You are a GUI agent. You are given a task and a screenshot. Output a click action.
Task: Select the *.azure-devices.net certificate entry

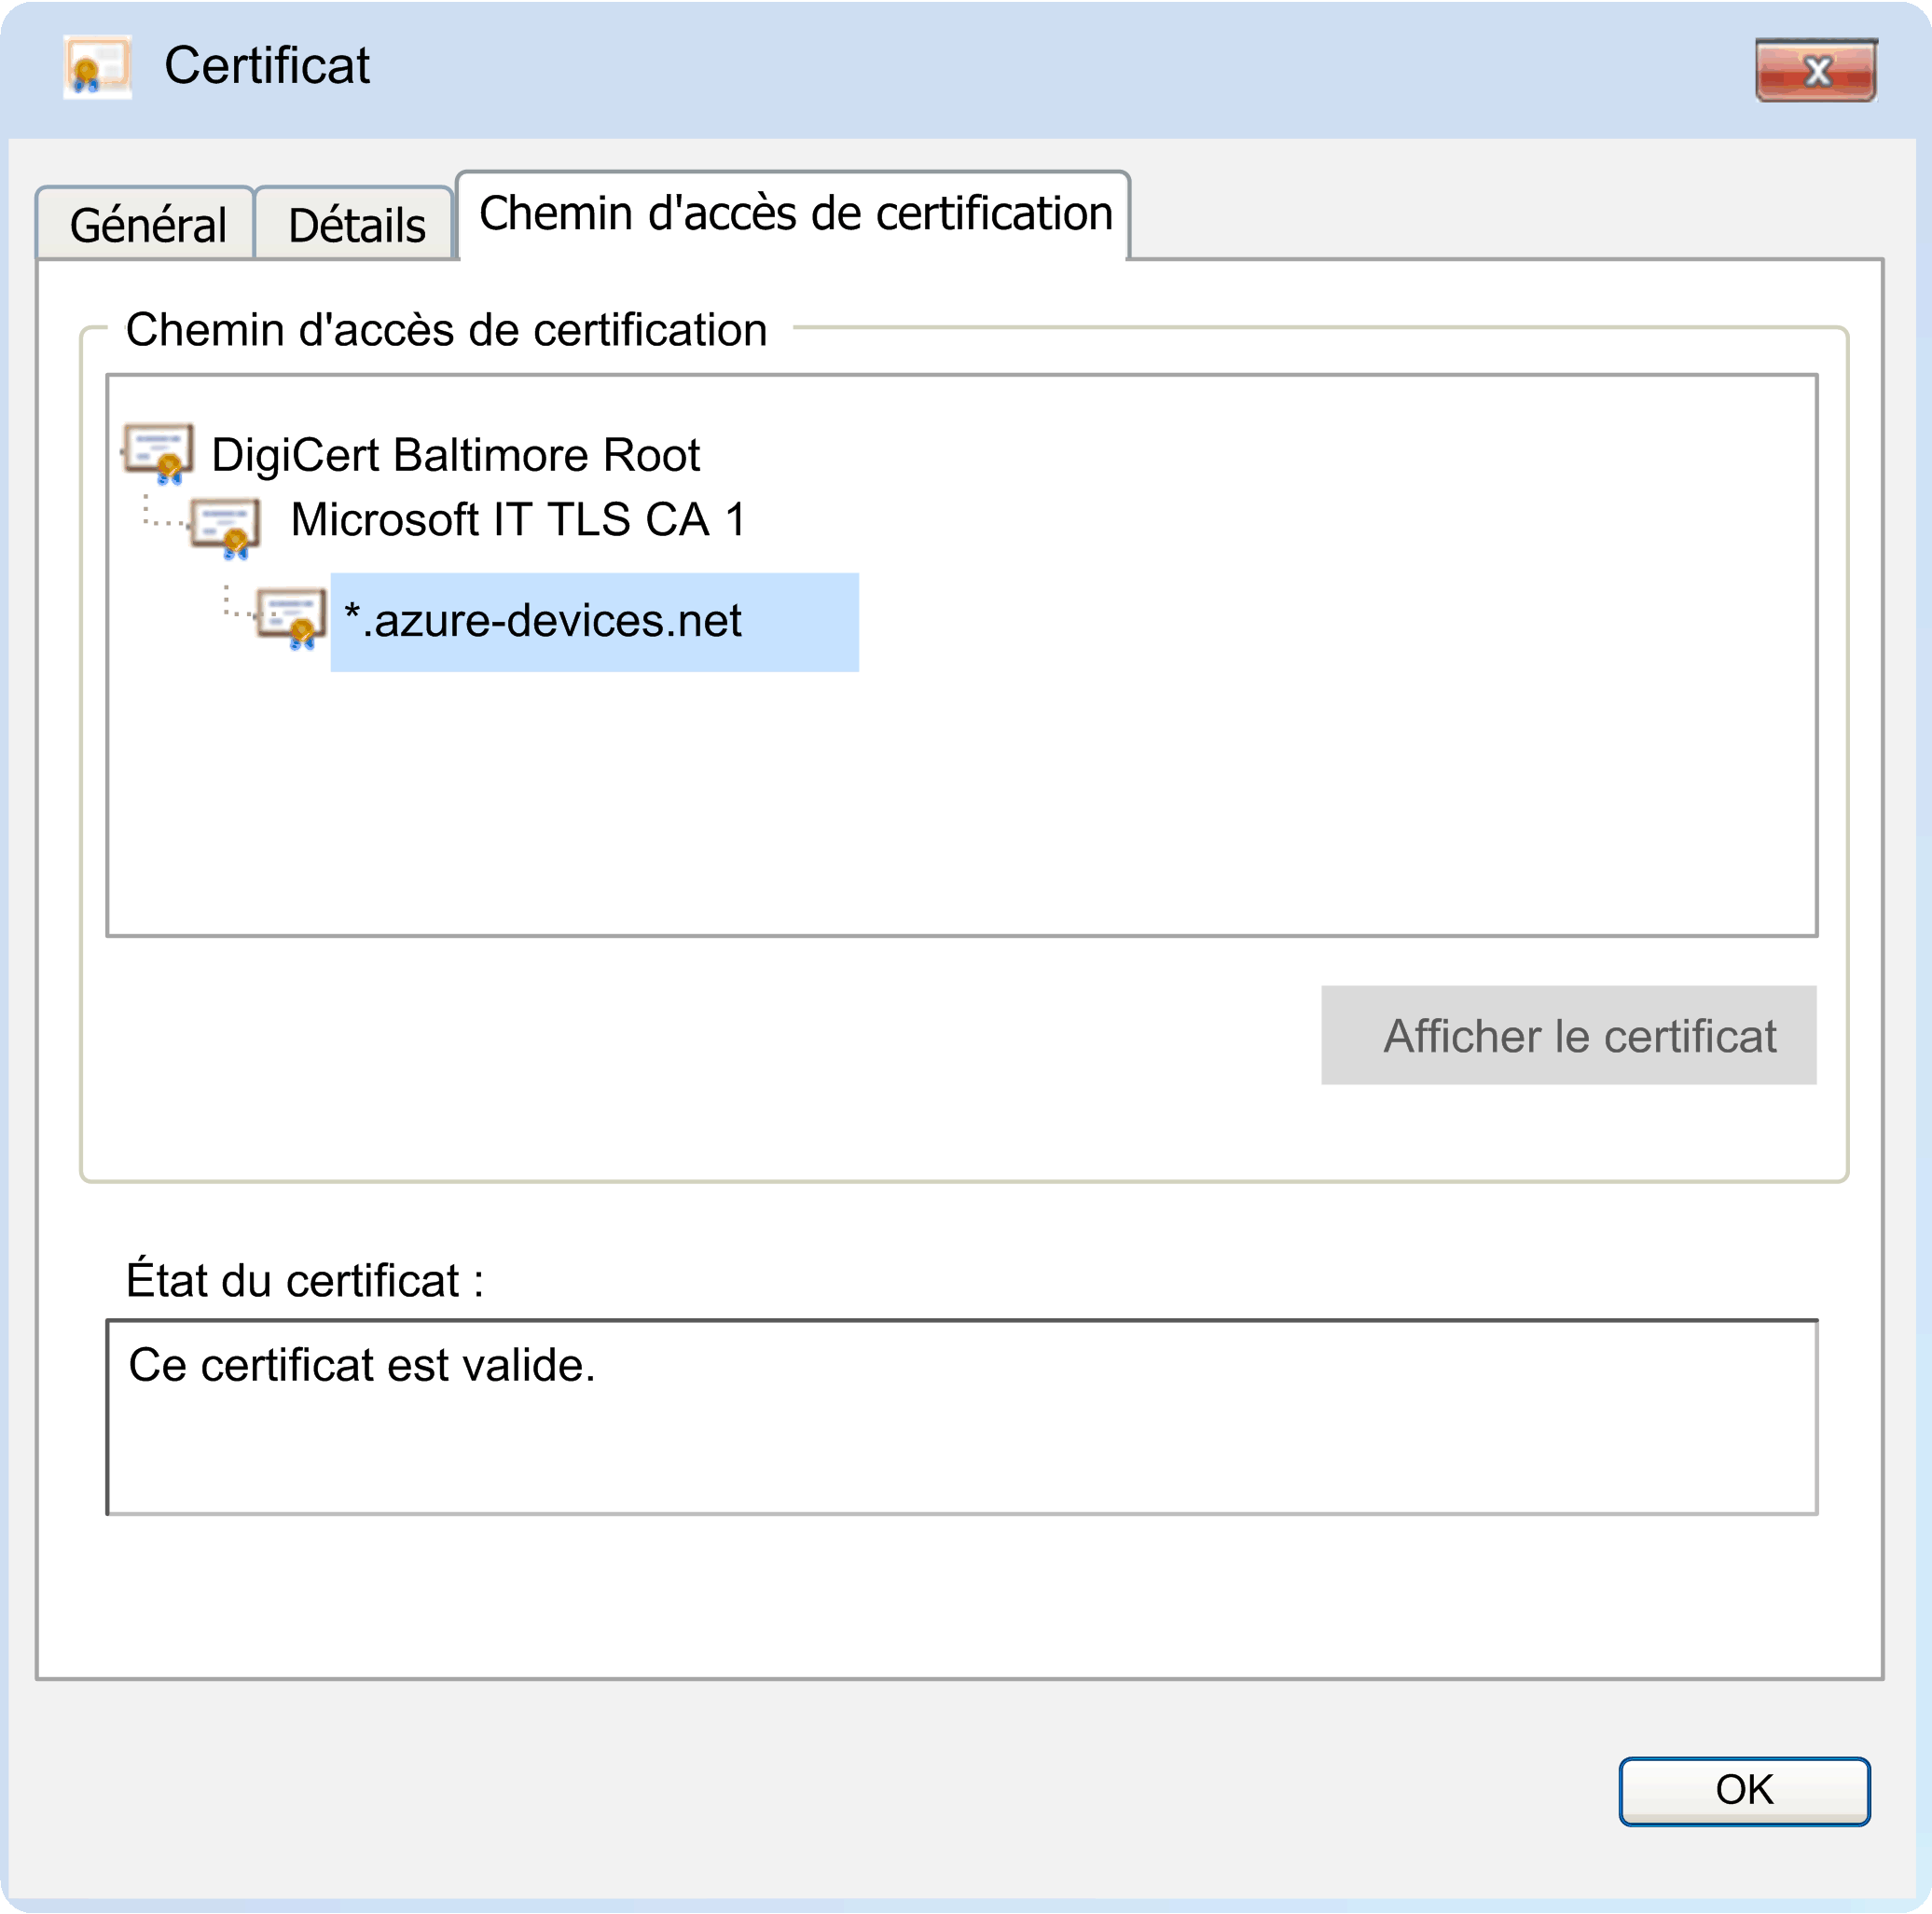point(594,622)
